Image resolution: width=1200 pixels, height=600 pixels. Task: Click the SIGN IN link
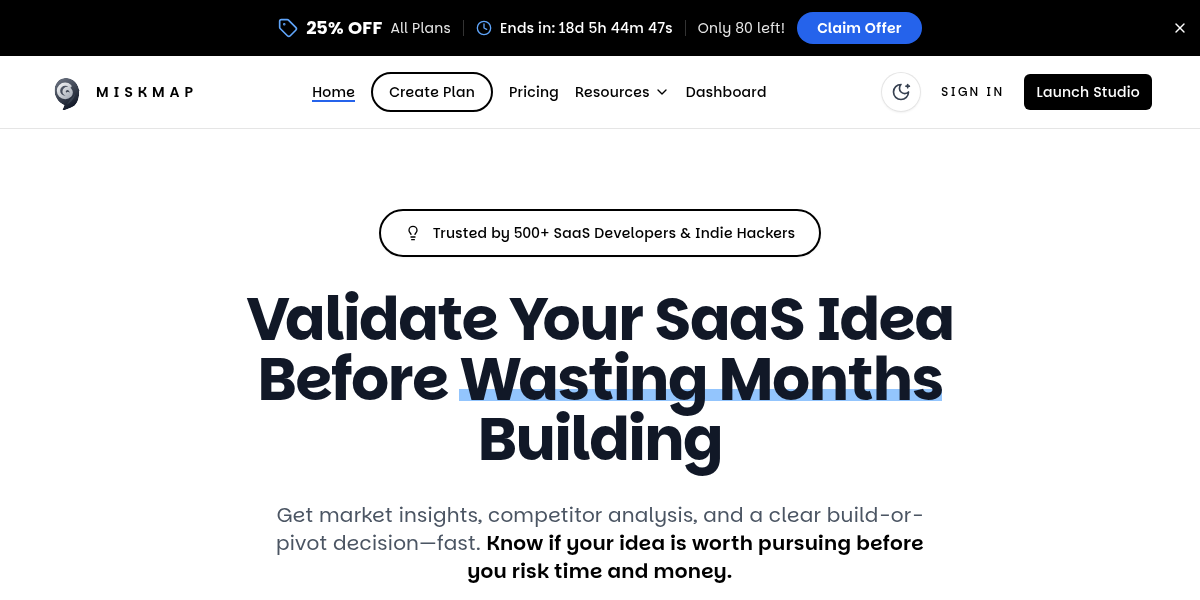(x=972, y=92)
